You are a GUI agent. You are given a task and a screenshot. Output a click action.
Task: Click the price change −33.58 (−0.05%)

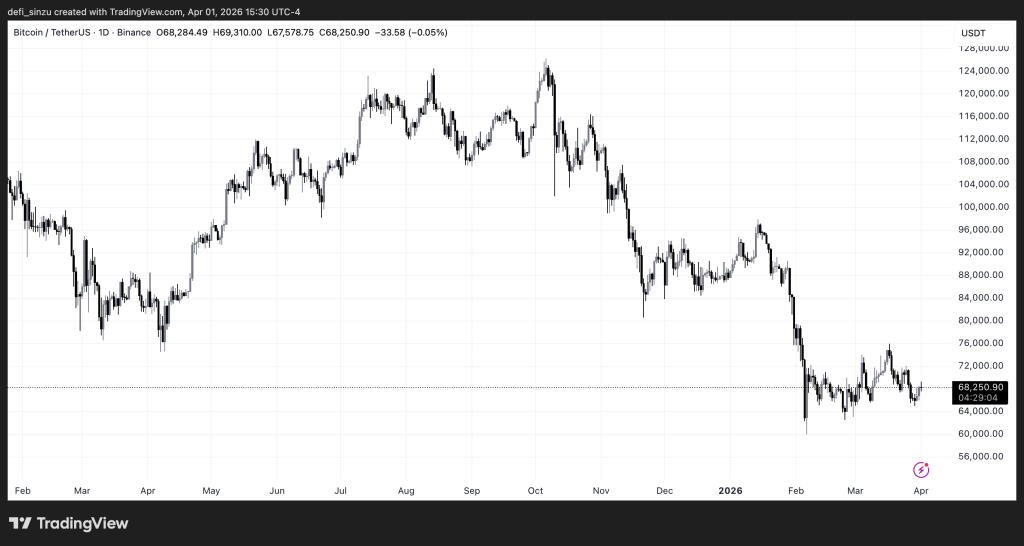pos(410,33)
